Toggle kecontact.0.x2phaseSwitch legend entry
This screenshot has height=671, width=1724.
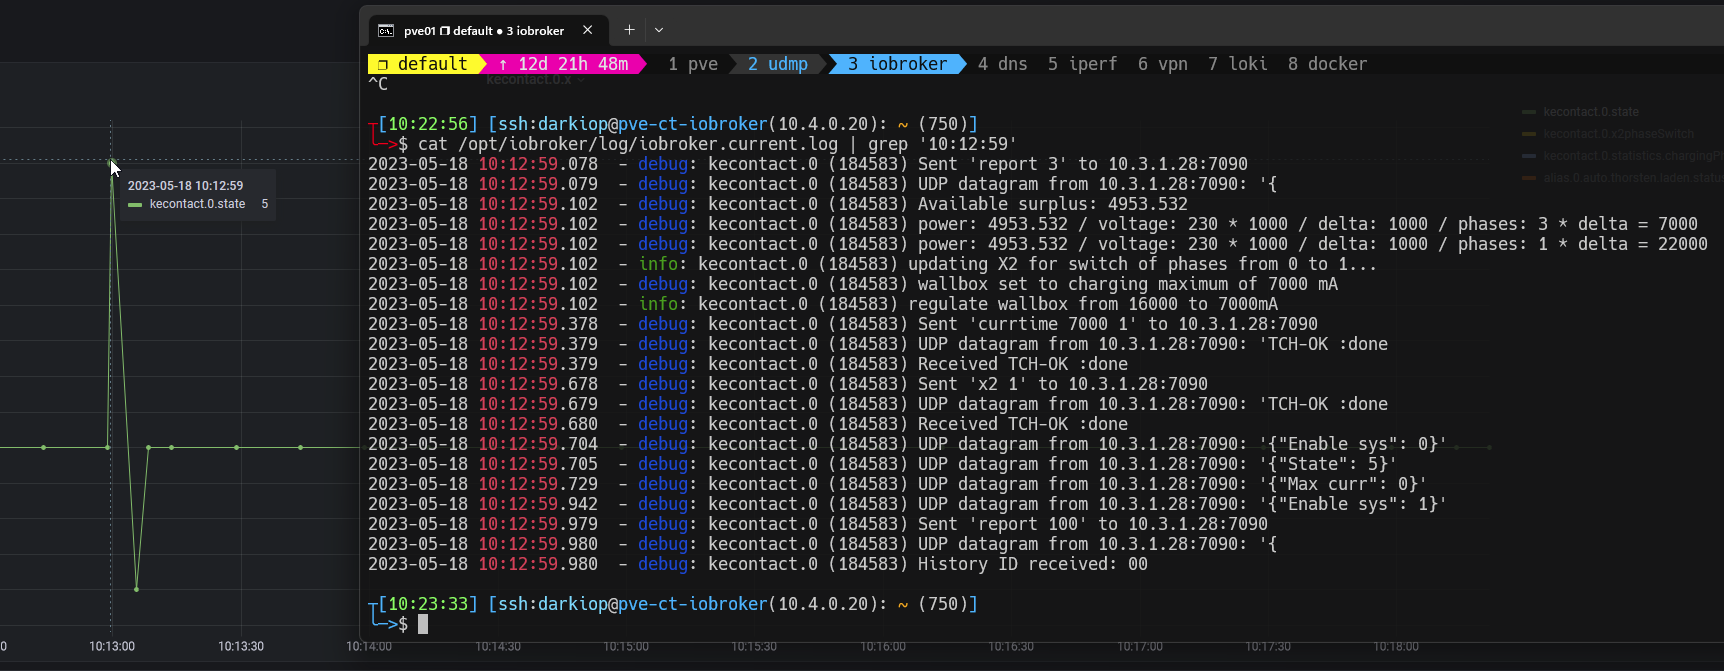1617,134
